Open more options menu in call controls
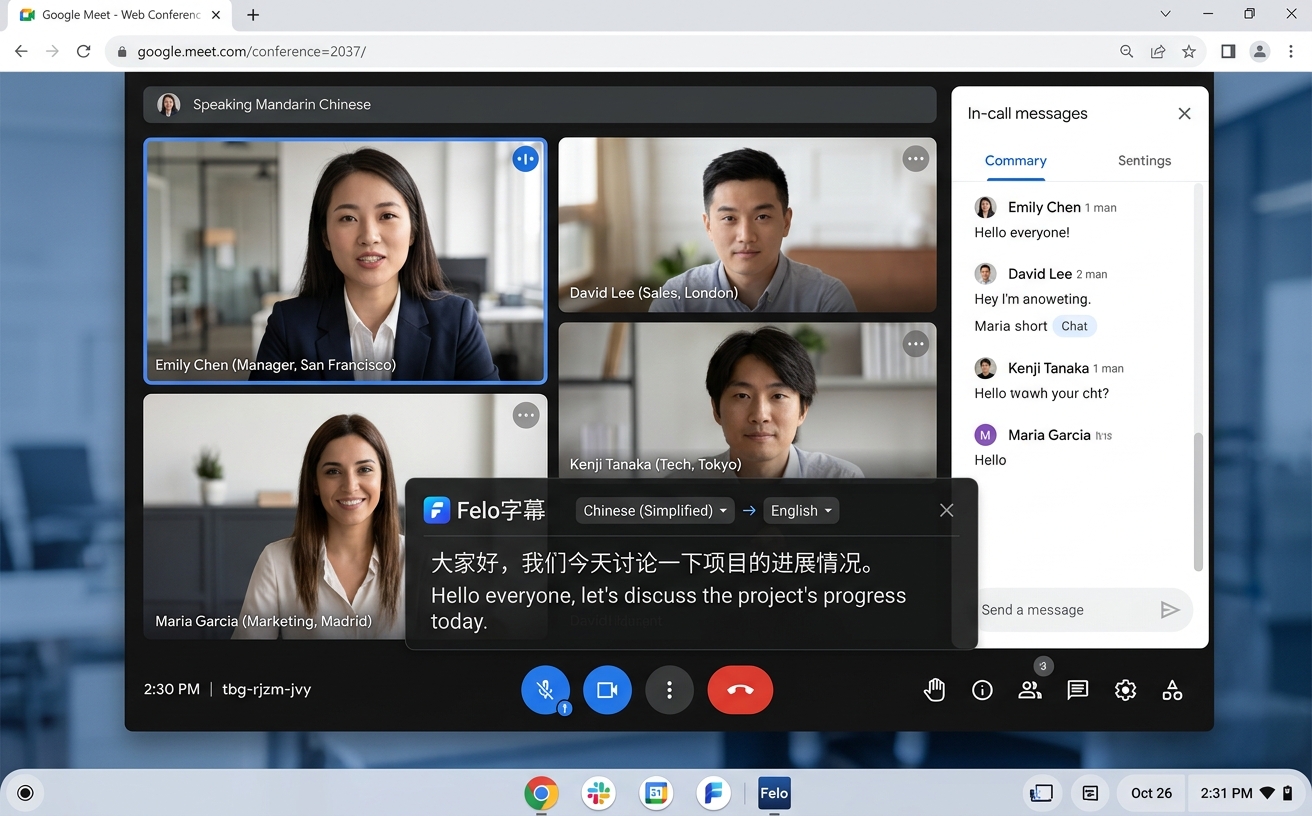 click(669, 689)
